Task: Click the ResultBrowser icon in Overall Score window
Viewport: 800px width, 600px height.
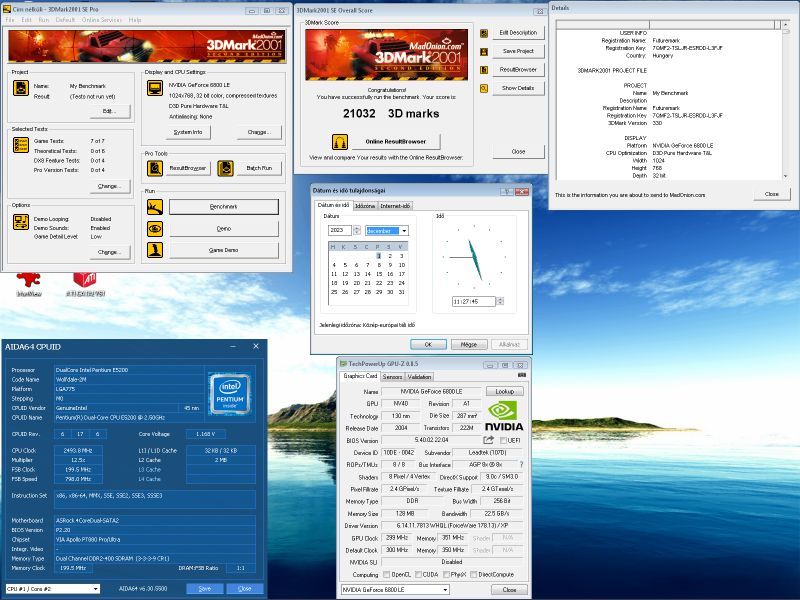Action: pyautogui.click(x=484, y=70)
